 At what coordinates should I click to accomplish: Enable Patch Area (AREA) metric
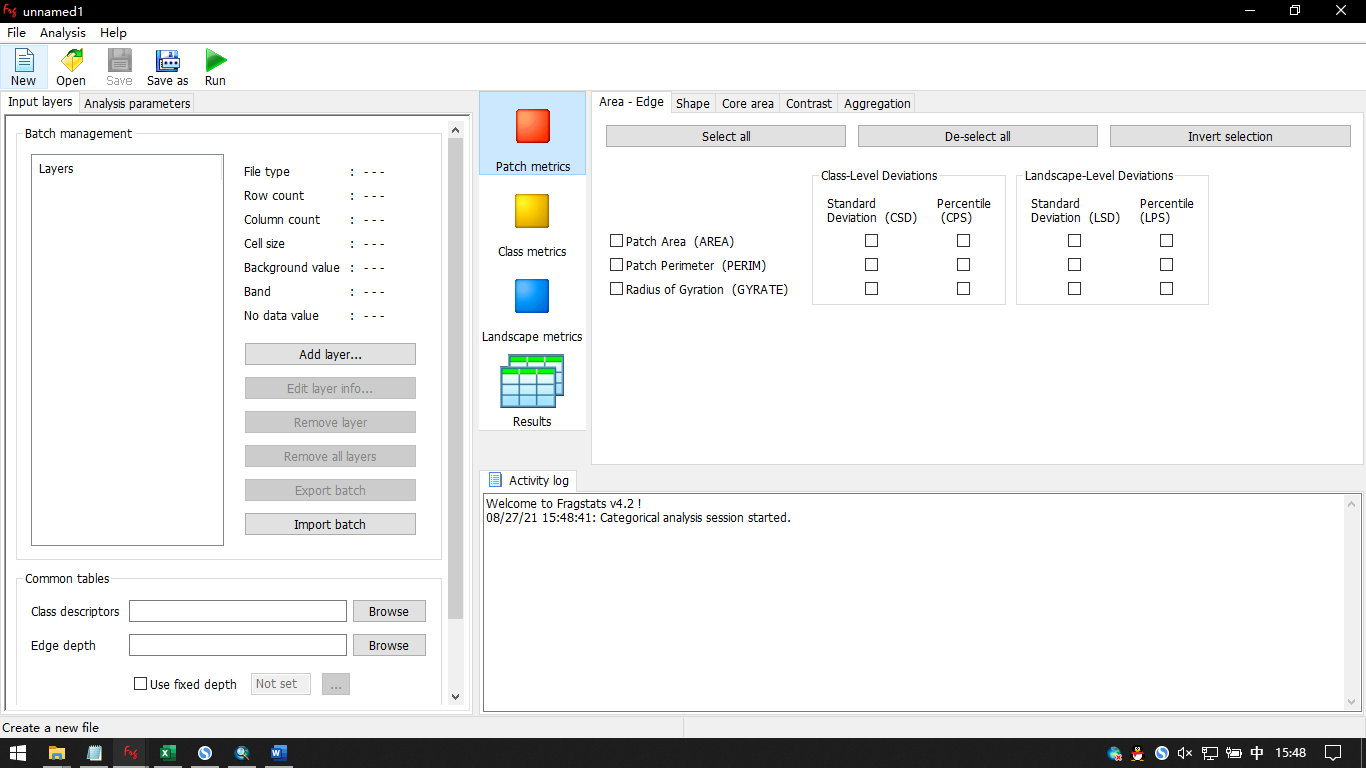(x=616, y=241)
